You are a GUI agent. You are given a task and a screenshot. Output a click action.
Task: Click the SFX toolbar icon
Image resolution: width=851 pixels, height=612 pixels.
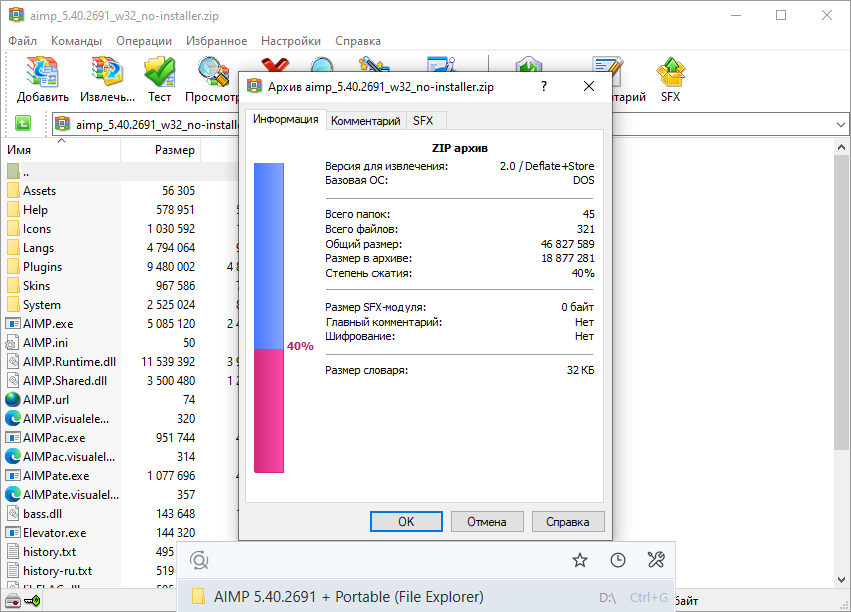point(670,72)
